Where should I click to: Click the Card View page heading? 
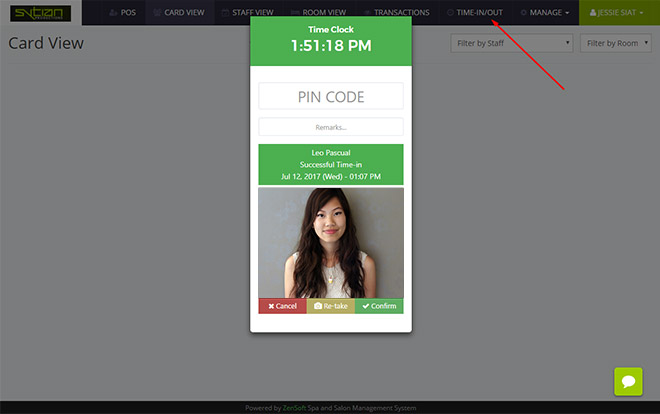click(46, 43)
